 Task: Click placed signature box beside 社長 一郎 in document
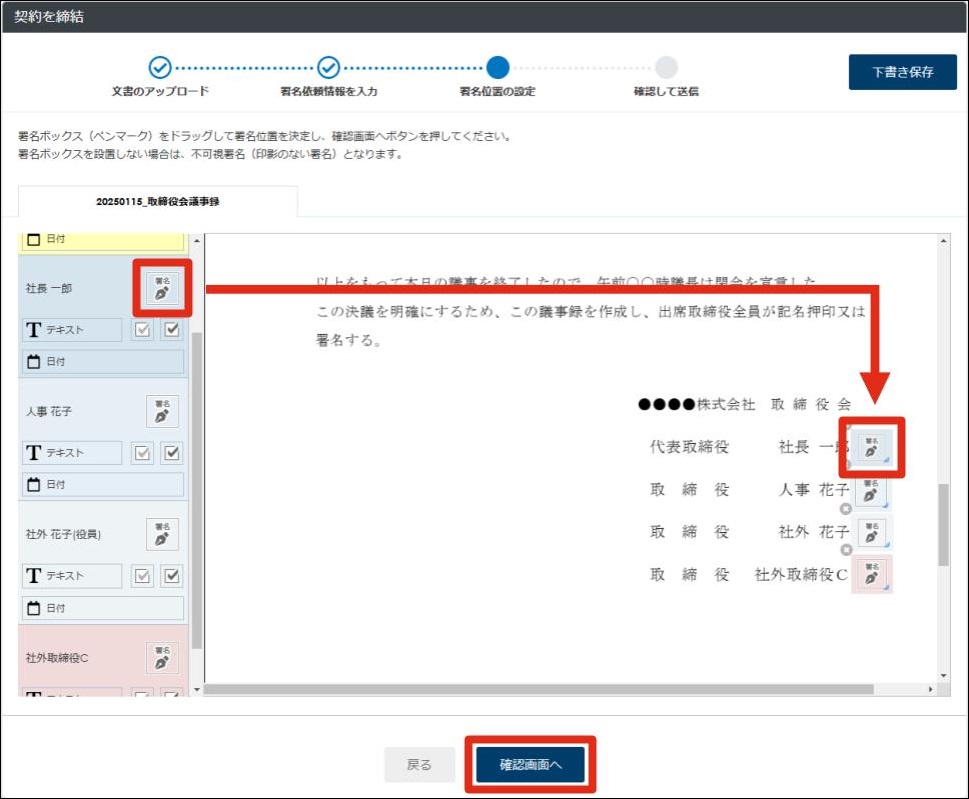click(871, 447)
